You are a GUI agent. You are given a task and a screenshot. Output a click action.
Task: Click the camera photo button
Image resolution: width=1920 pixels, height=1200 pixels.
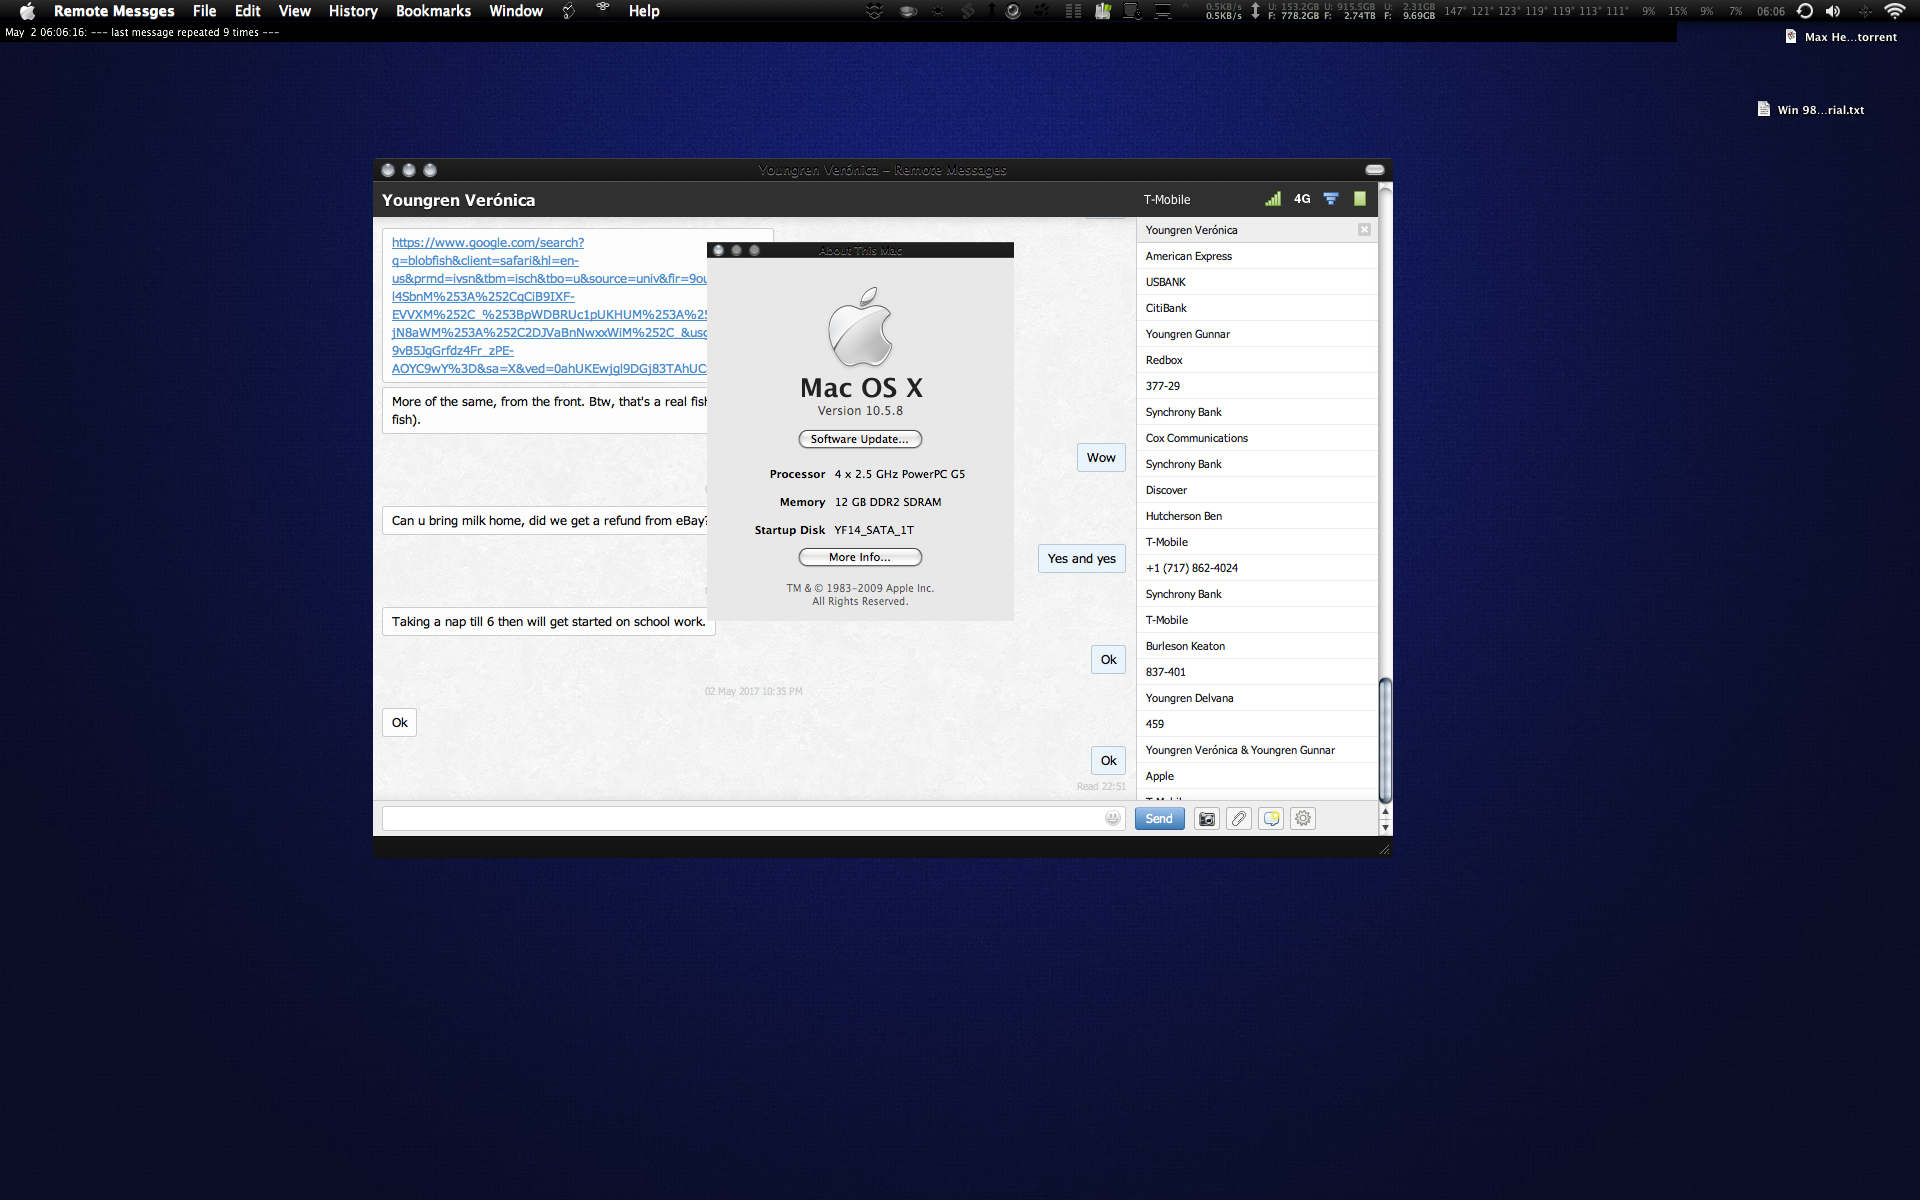click(x=1207, y=819)
